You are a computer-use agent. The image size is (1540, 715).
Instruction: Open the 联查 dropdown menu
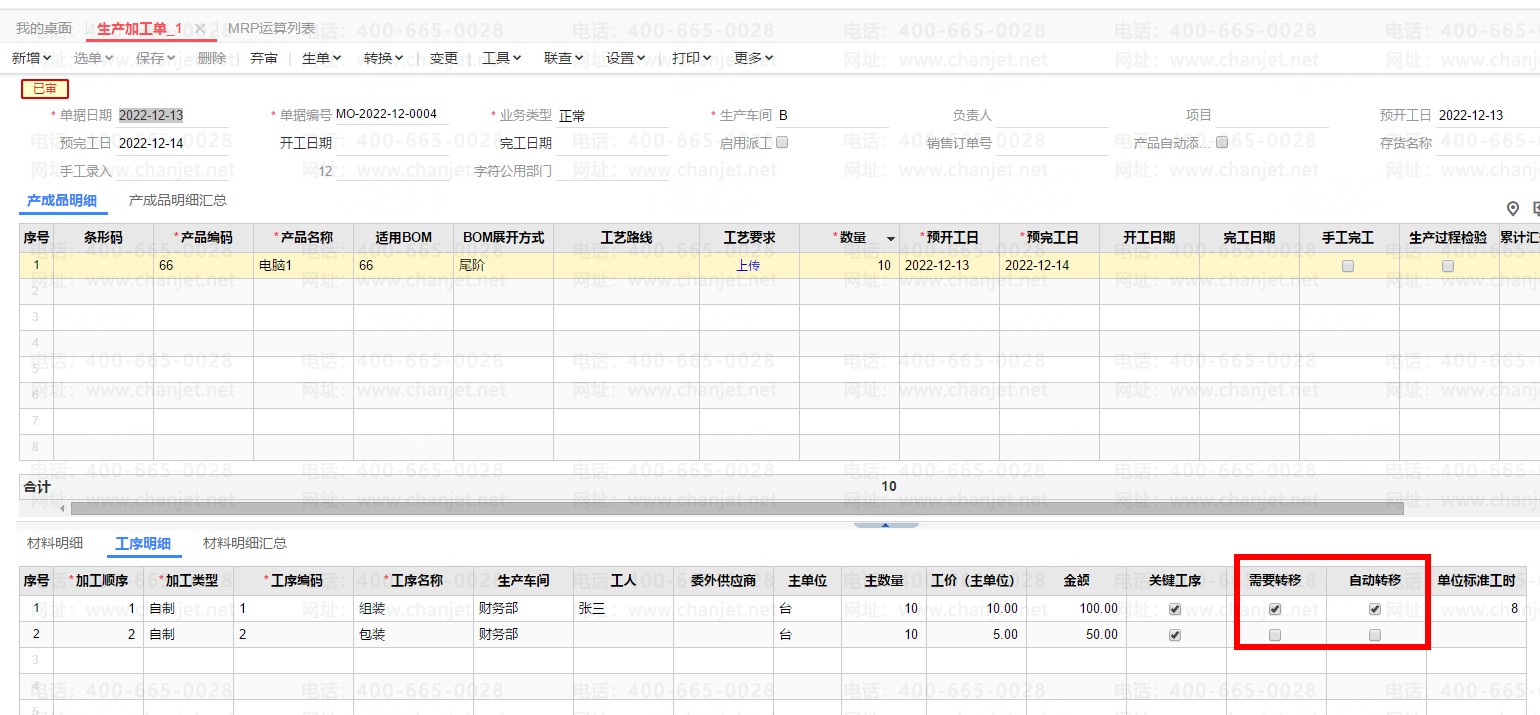pyautogui.click(x=563, y=58)
